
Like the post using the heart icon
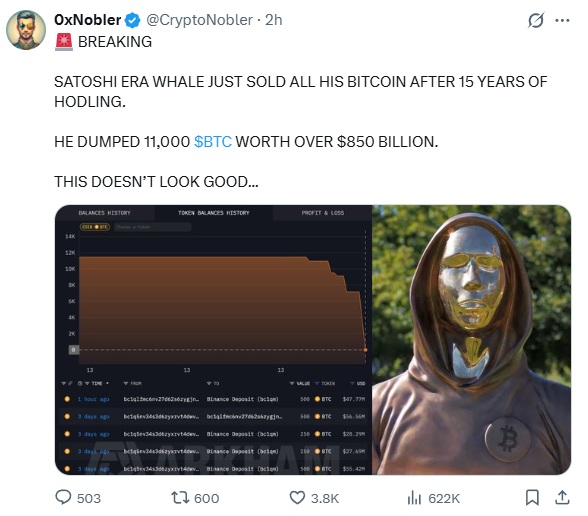[297, 498]
